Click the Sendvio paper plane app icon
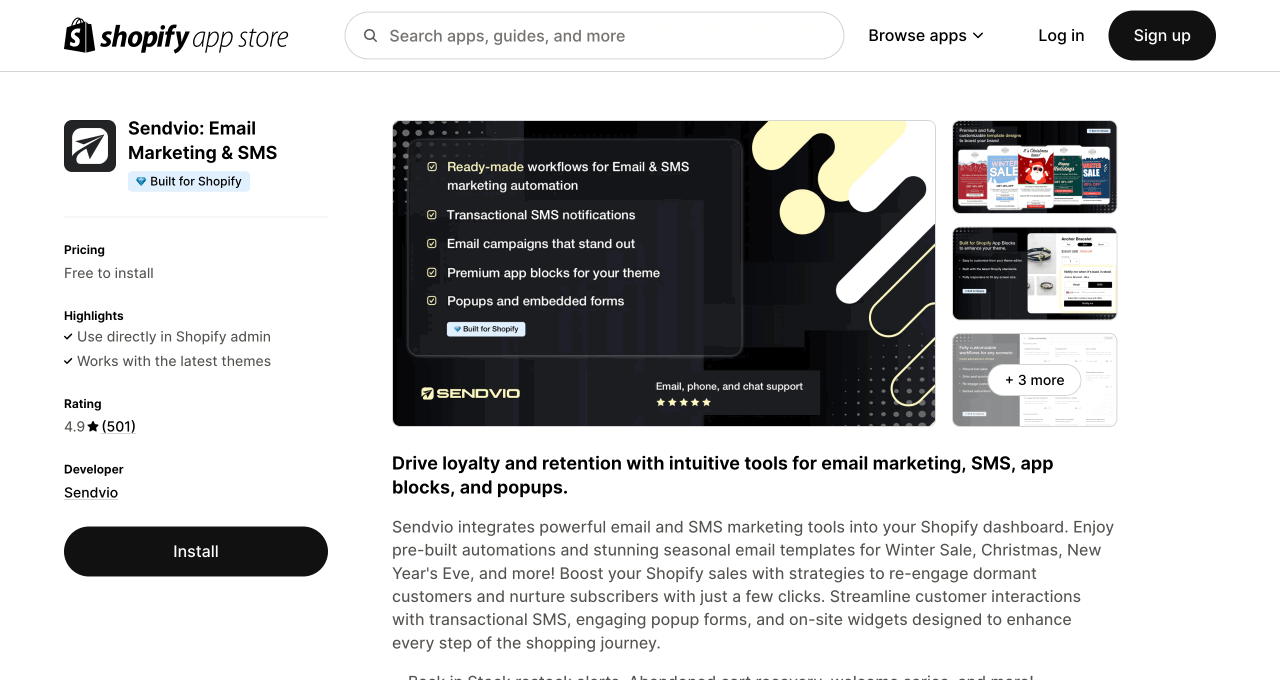 coord(90,146)
